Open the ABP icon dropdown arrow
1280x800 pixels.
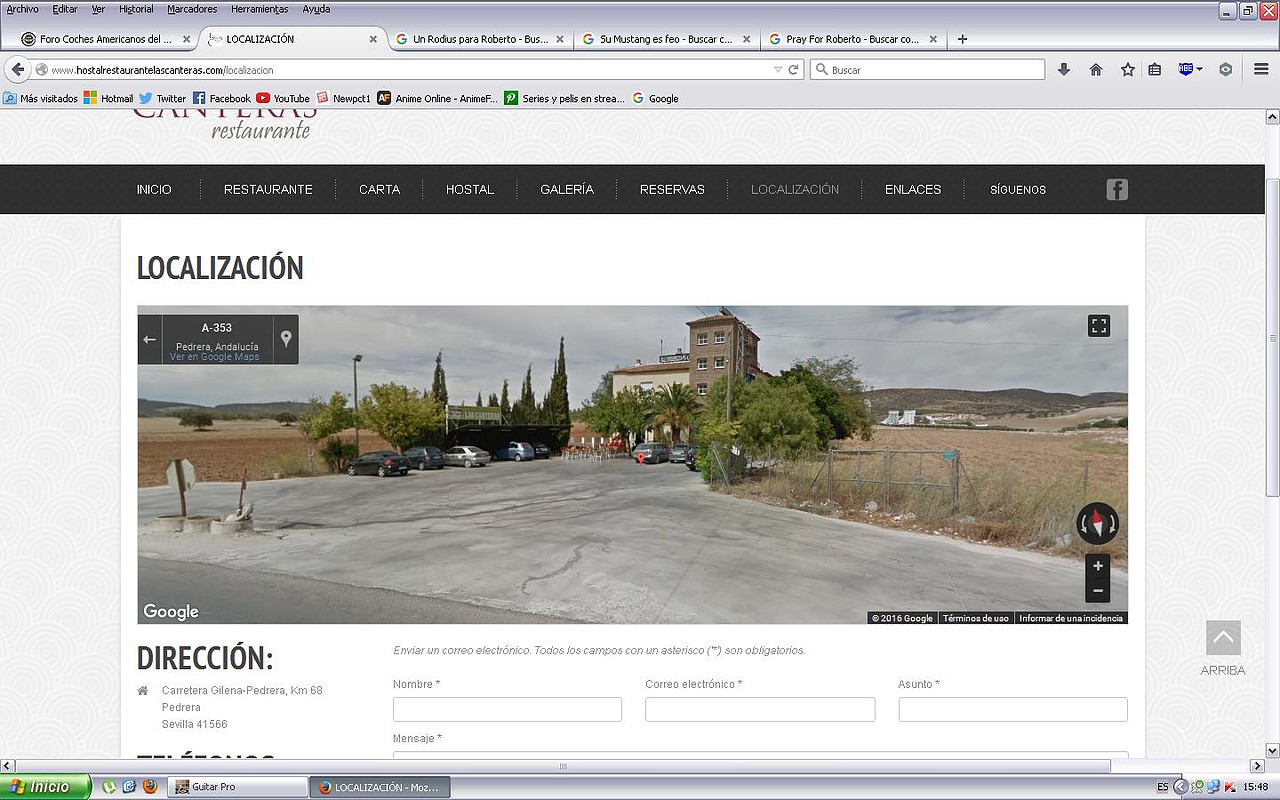tap(1200, 69)
